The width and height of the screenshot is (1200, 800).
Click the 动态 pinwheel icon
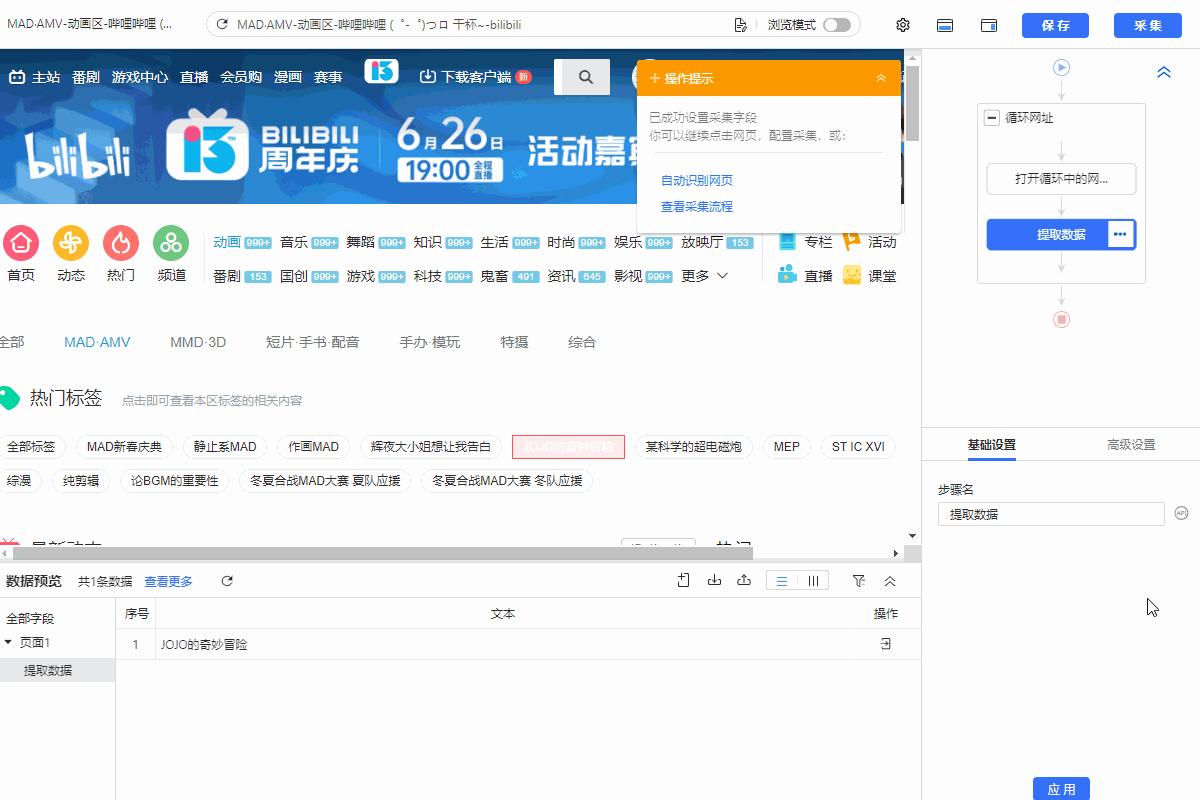click(x=71, y=243)
